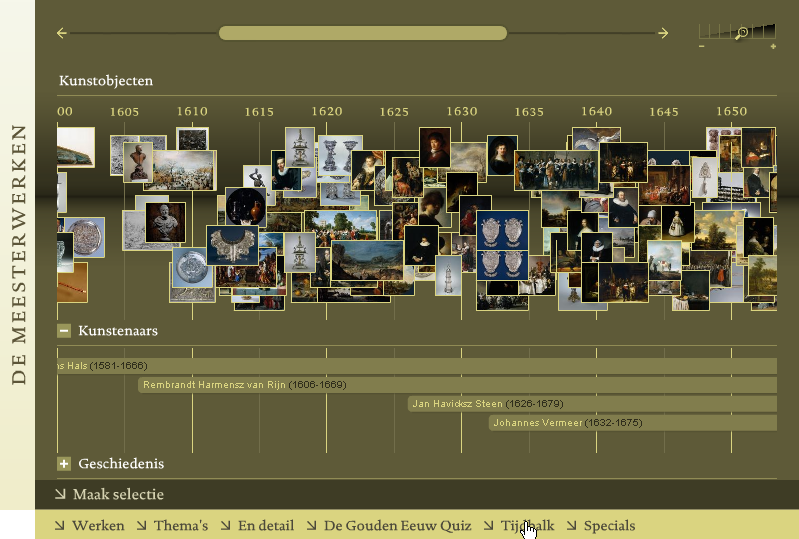Click the right arrow of the timeline scroller
799x539 pixels.
(x=663, y=34)
